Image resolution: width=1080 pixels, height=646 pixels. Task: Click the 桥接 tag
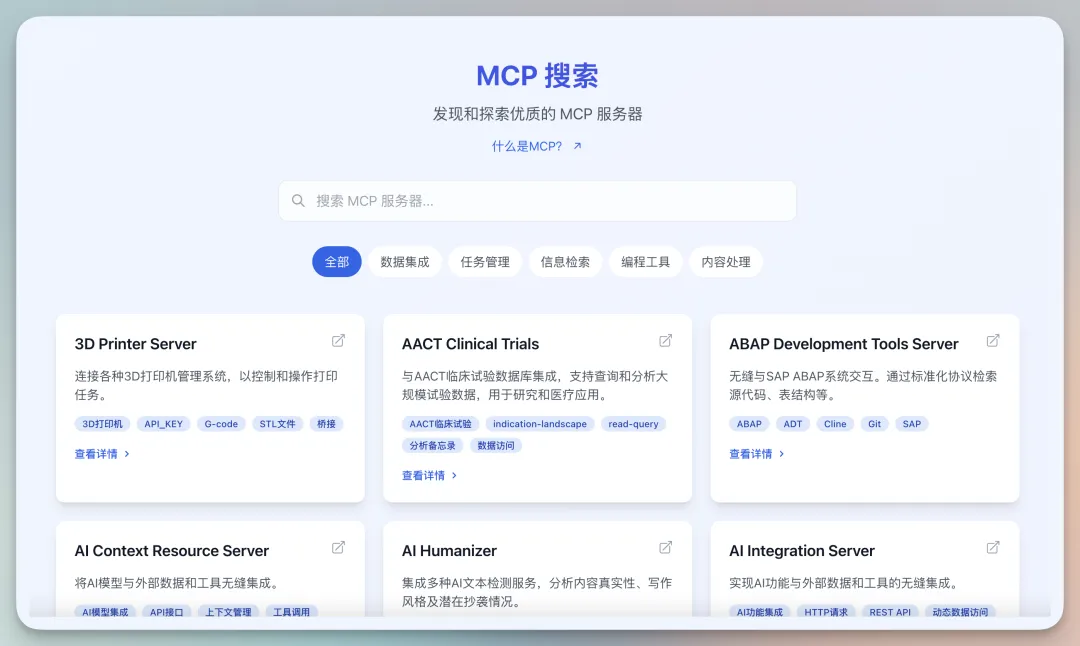tap(326, 424)
